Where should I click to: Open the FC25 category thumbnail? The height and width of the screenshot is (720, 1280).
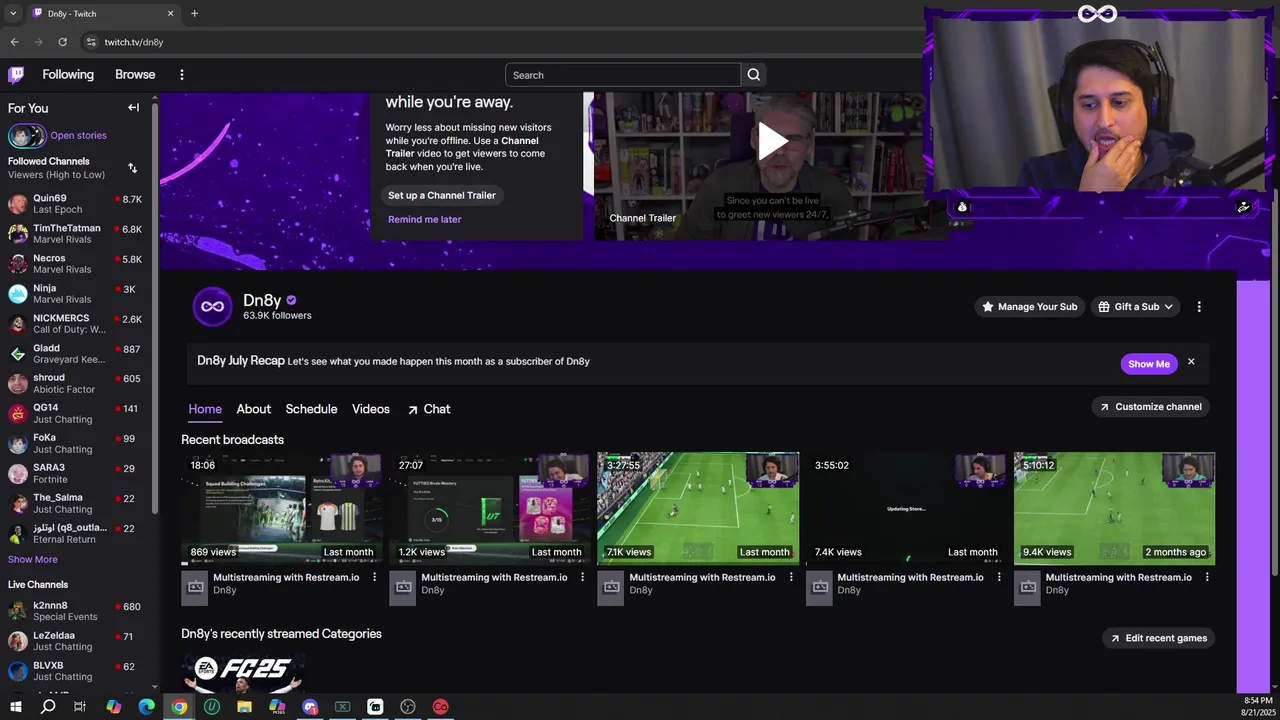[242, 674]
